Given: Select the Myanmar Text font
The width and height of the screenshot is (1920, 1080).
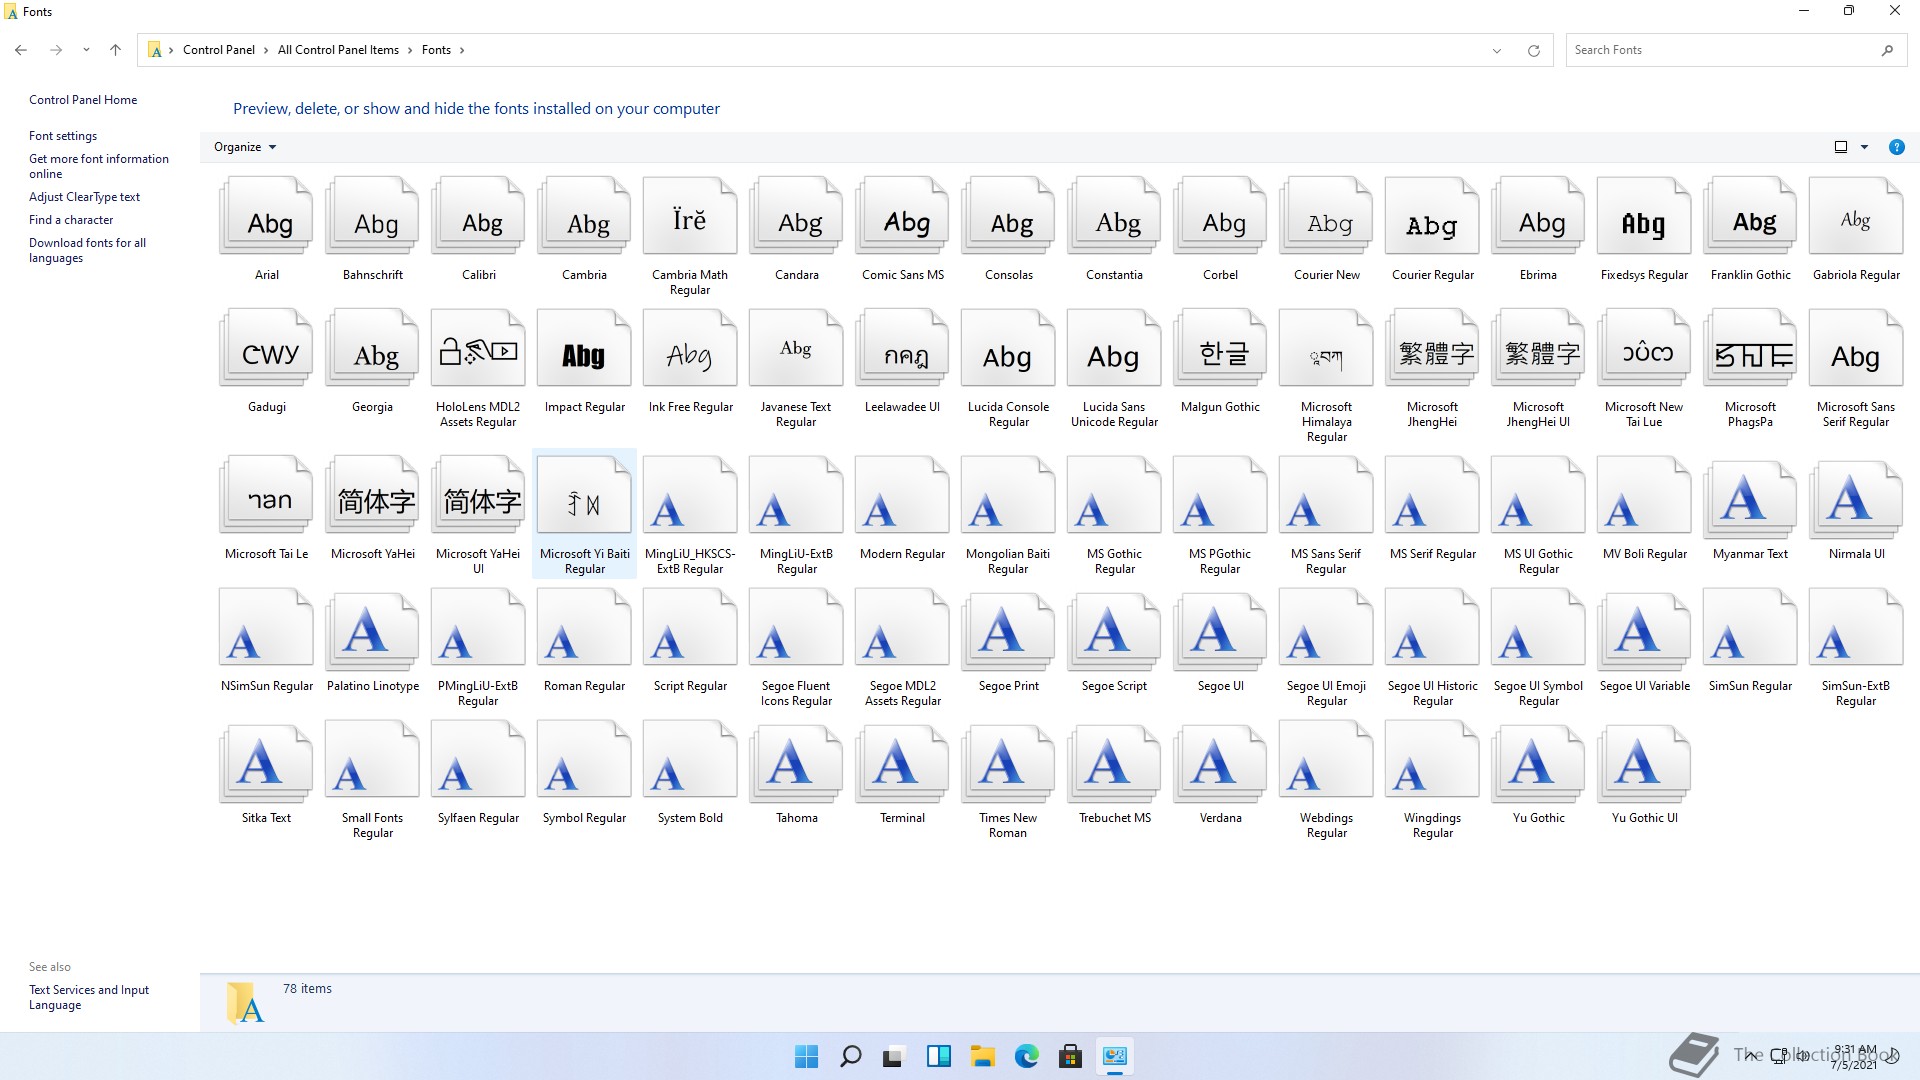Looking at the screenshot, I should click(1750, 496).
